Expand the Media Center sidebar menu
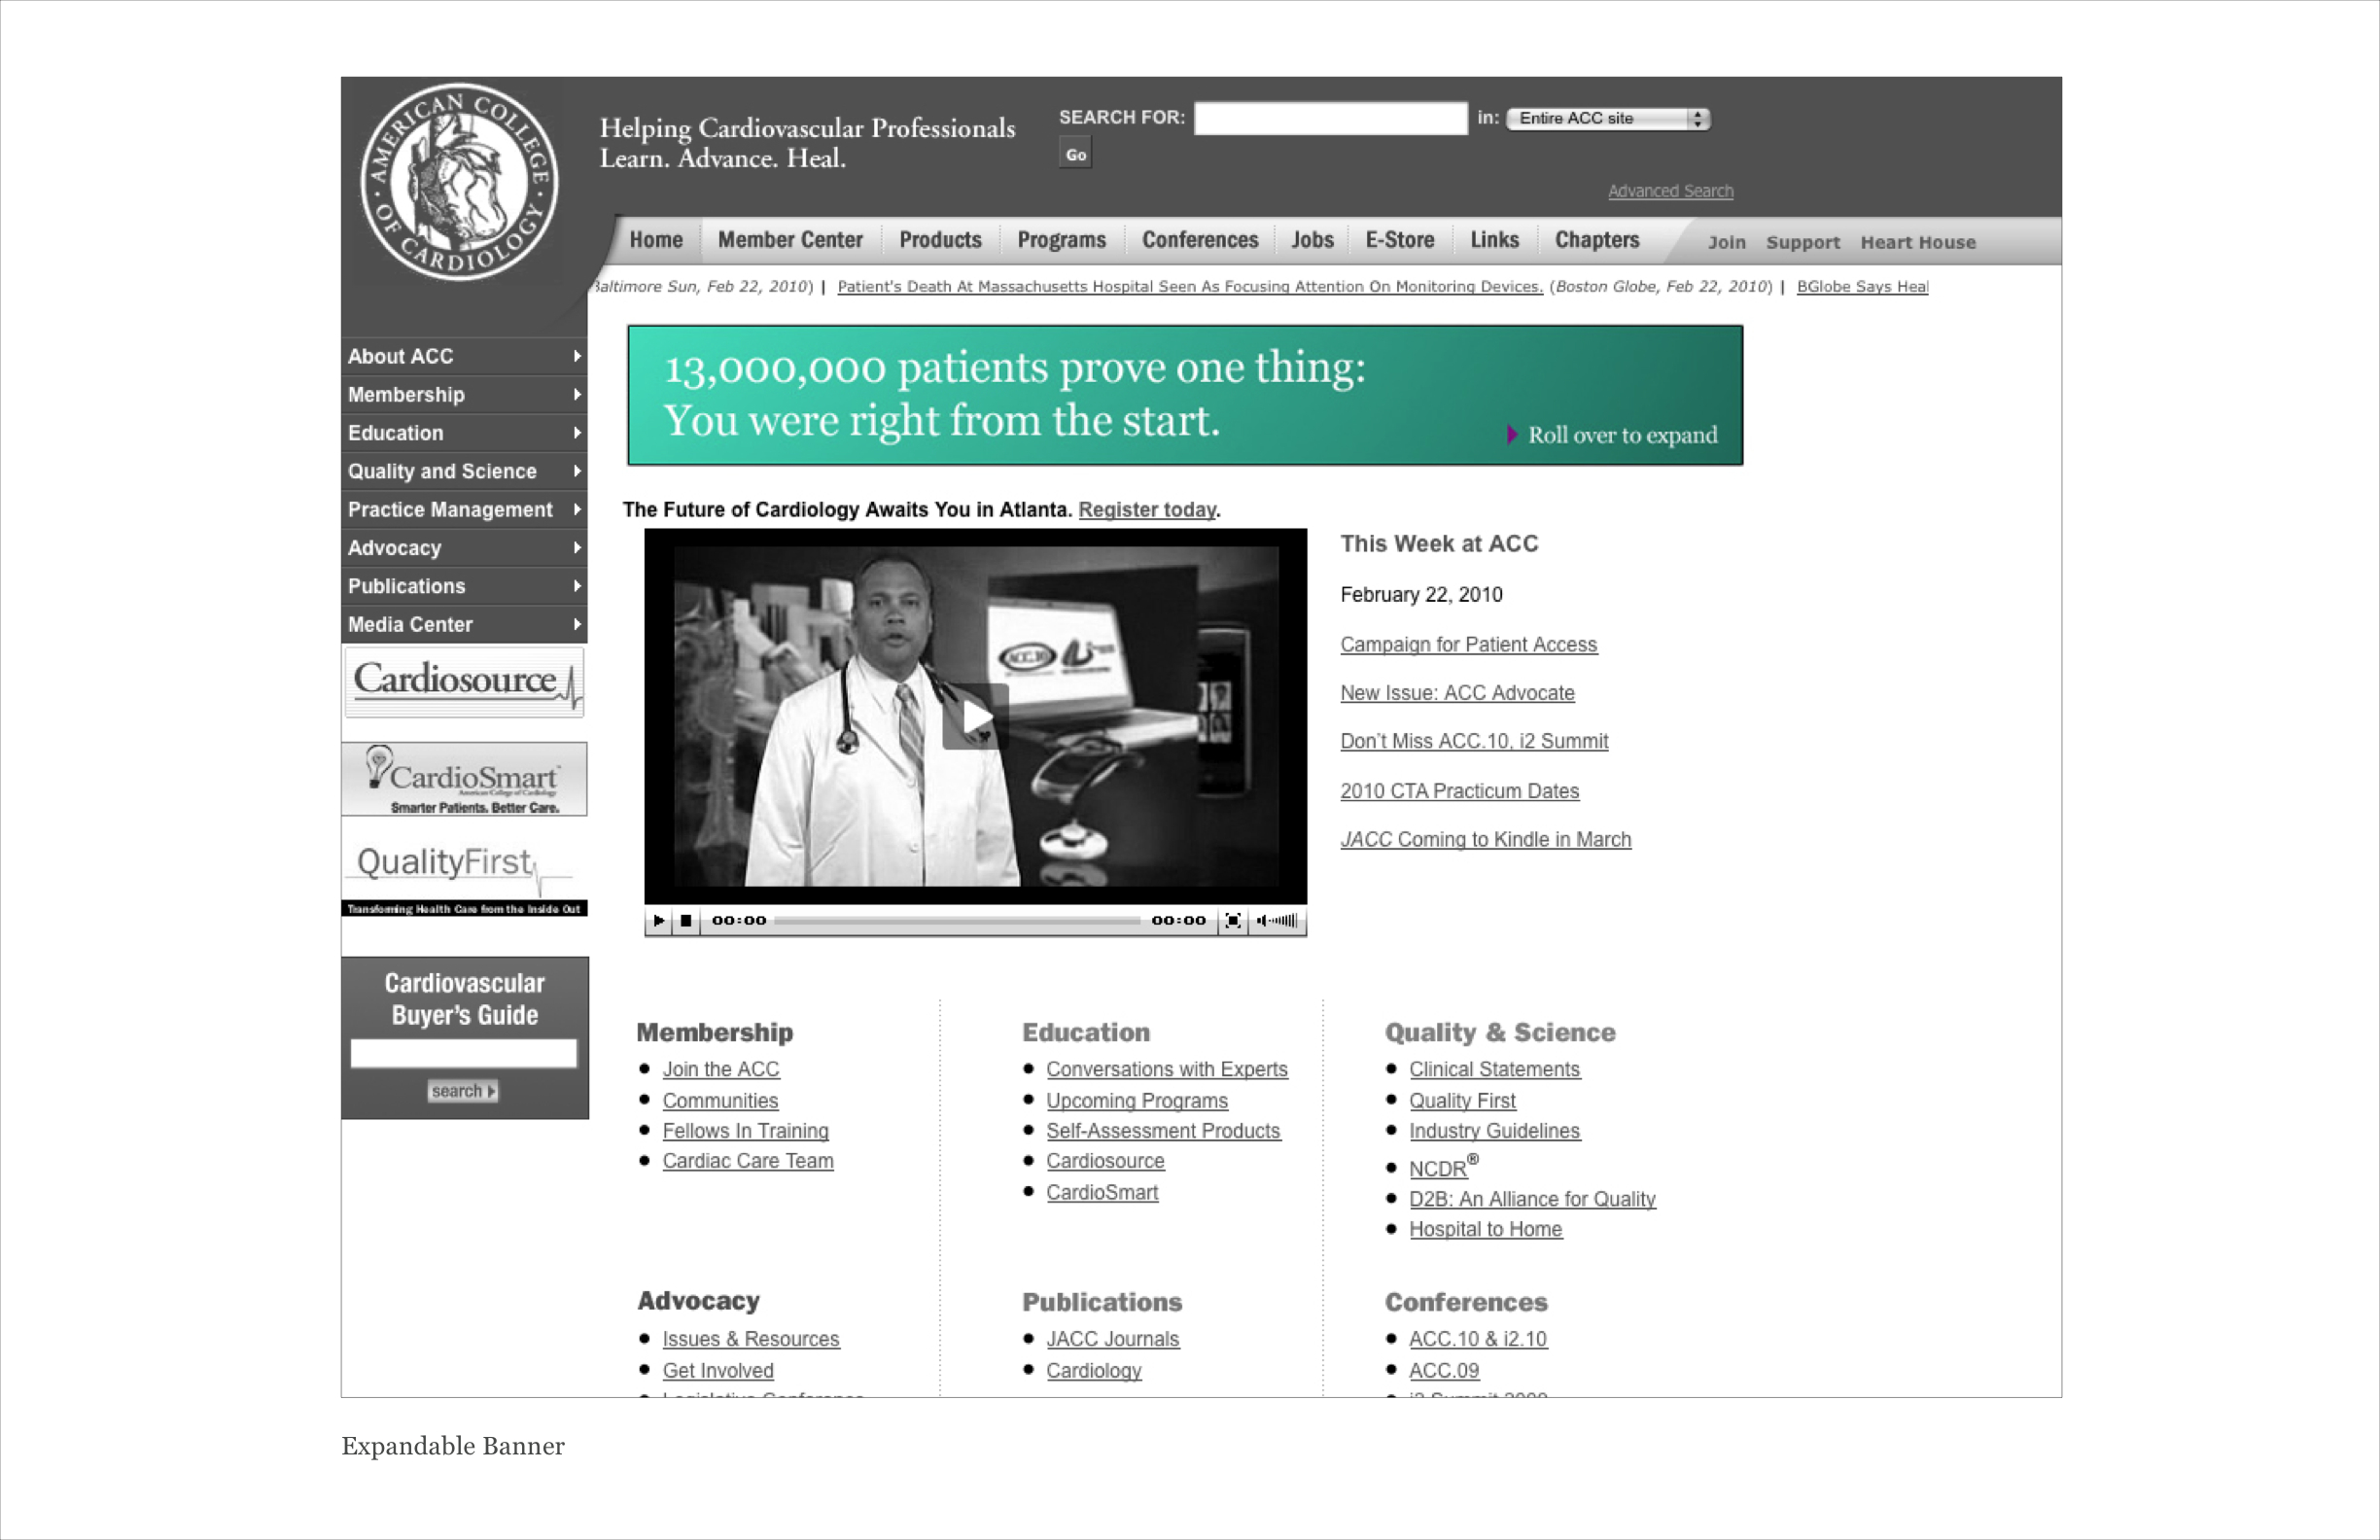 [x=464, y=625]
